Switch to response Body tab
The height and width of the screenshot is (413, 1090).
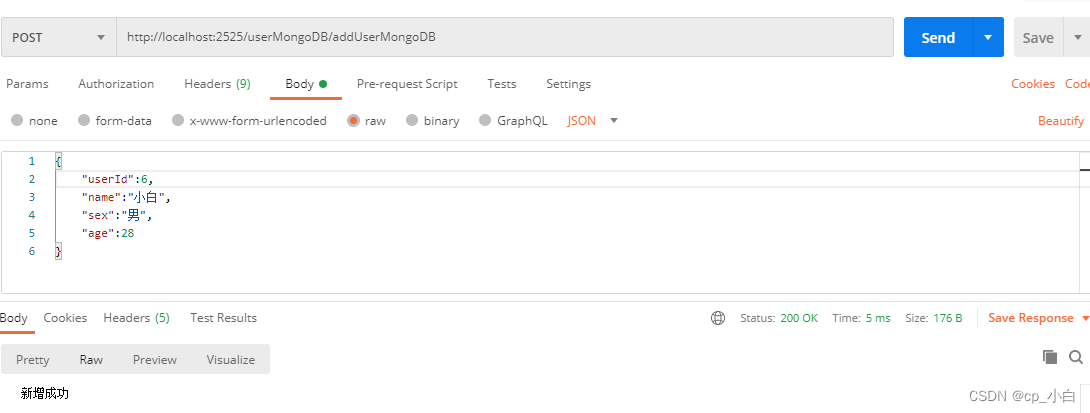[x=14, y=318]
